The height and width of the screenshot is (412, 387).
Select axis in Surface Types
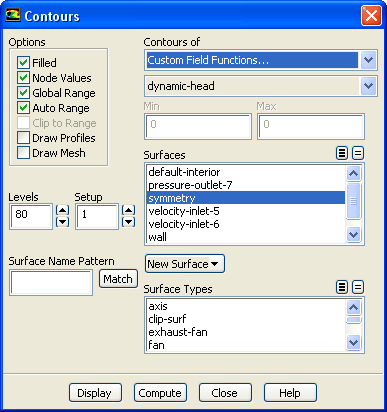click(x=246, y=306)
